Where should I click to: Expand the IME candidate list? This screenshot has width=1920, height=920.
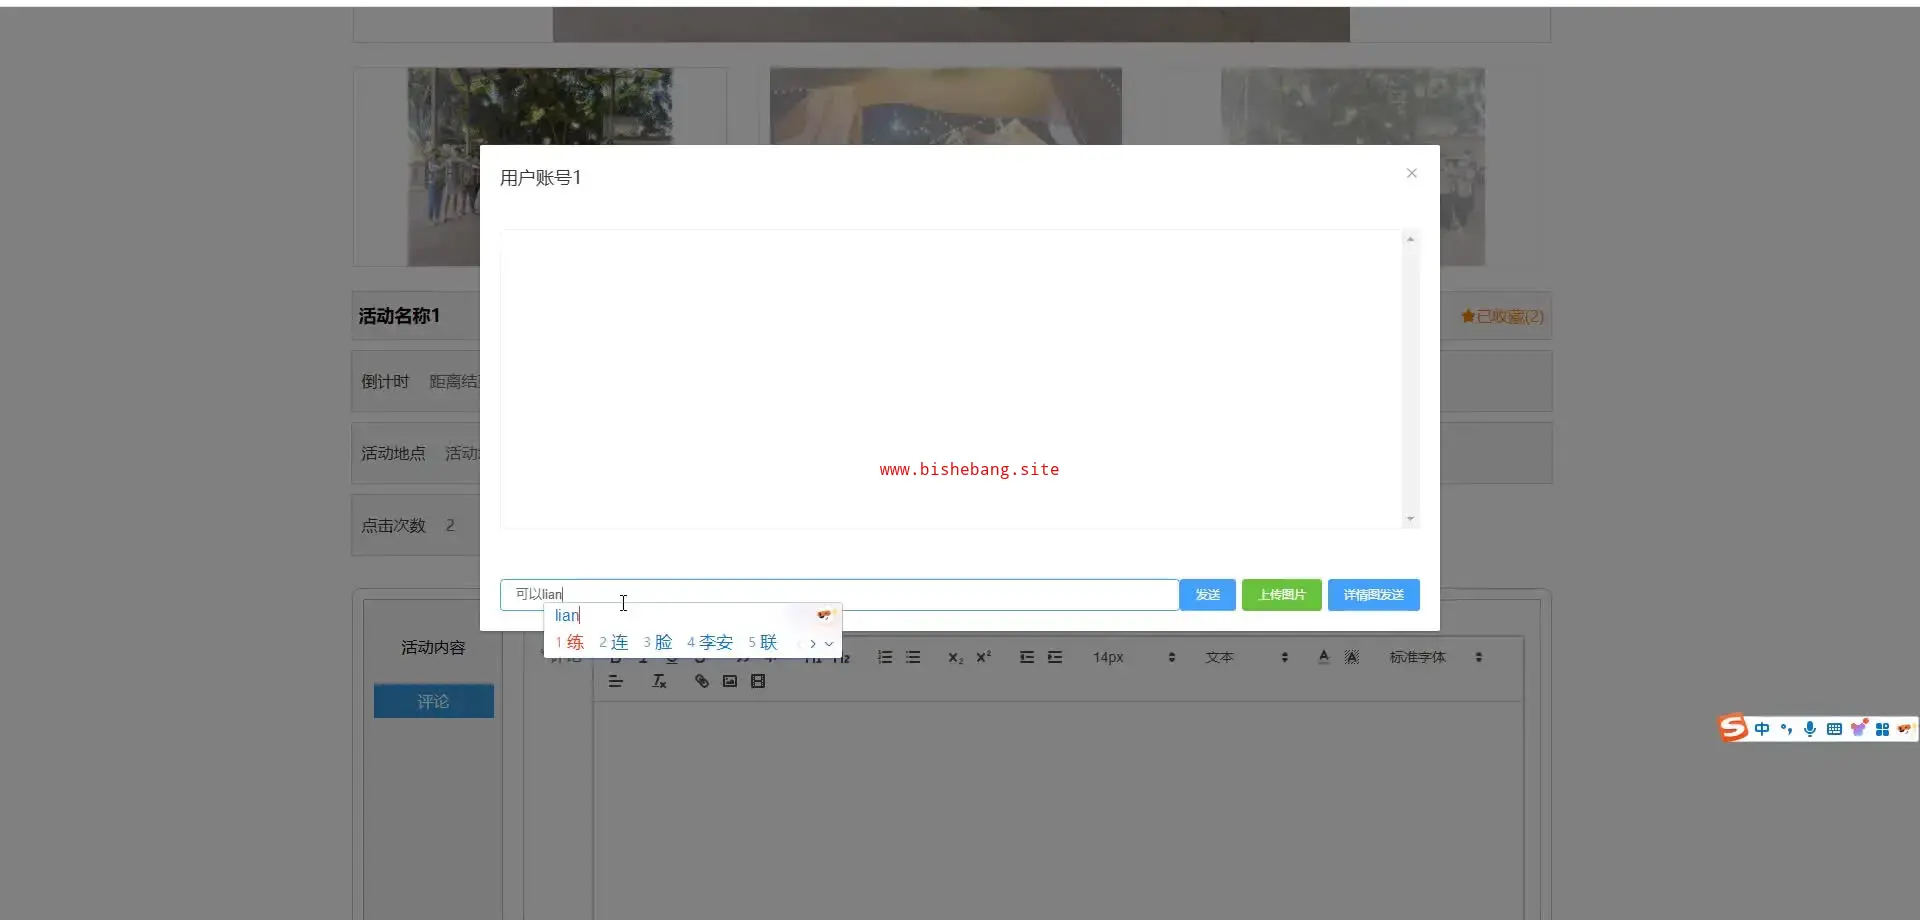point(829,643)
